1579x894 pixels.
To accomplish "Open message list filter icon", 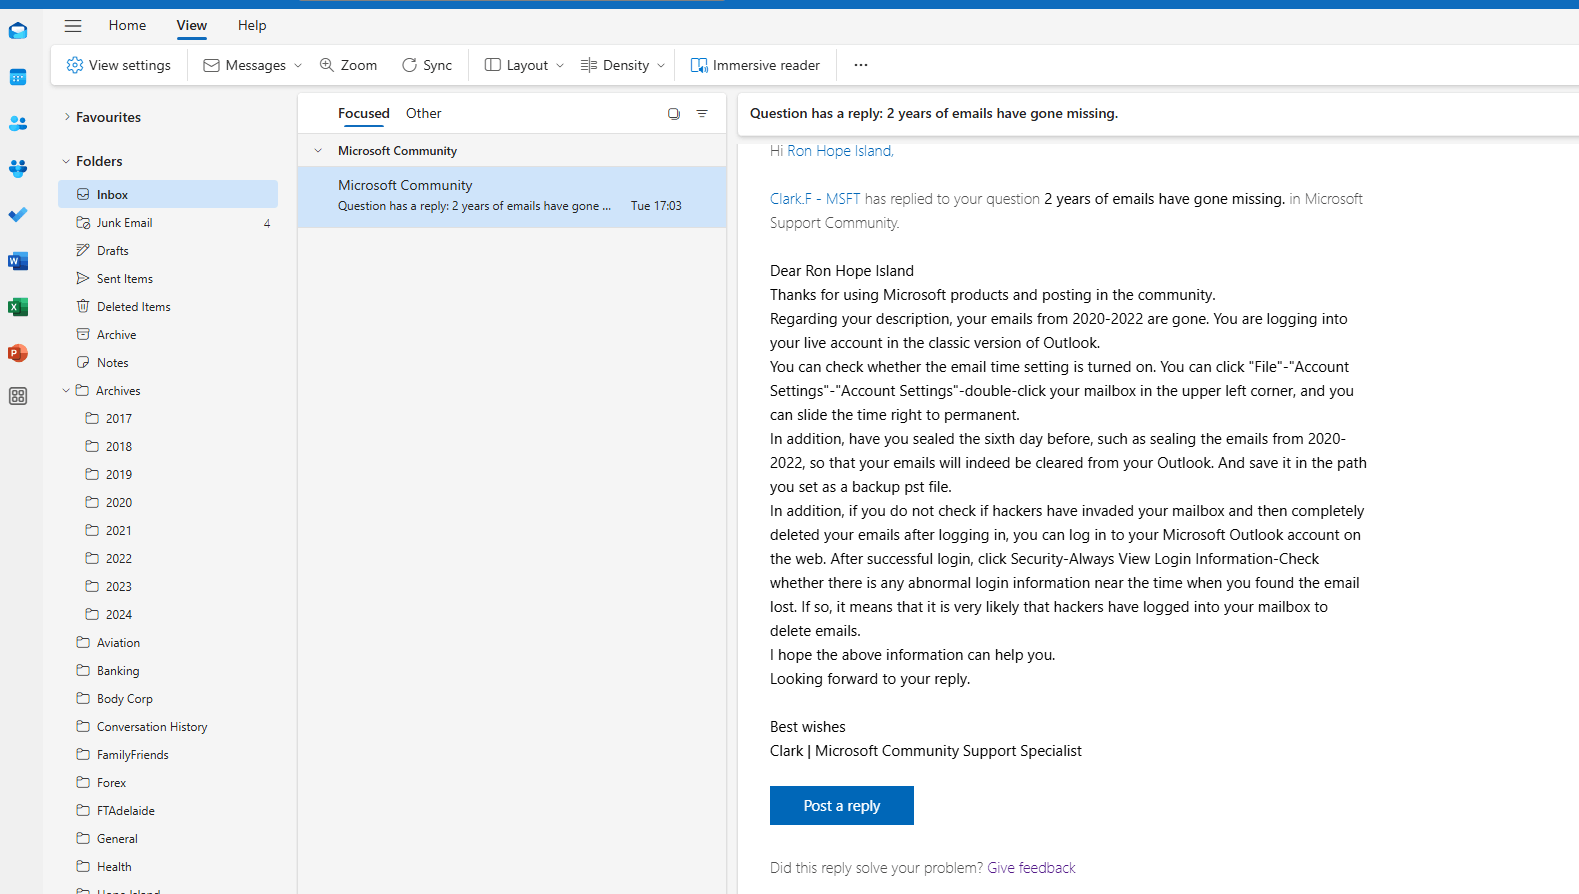I will 702,114.
